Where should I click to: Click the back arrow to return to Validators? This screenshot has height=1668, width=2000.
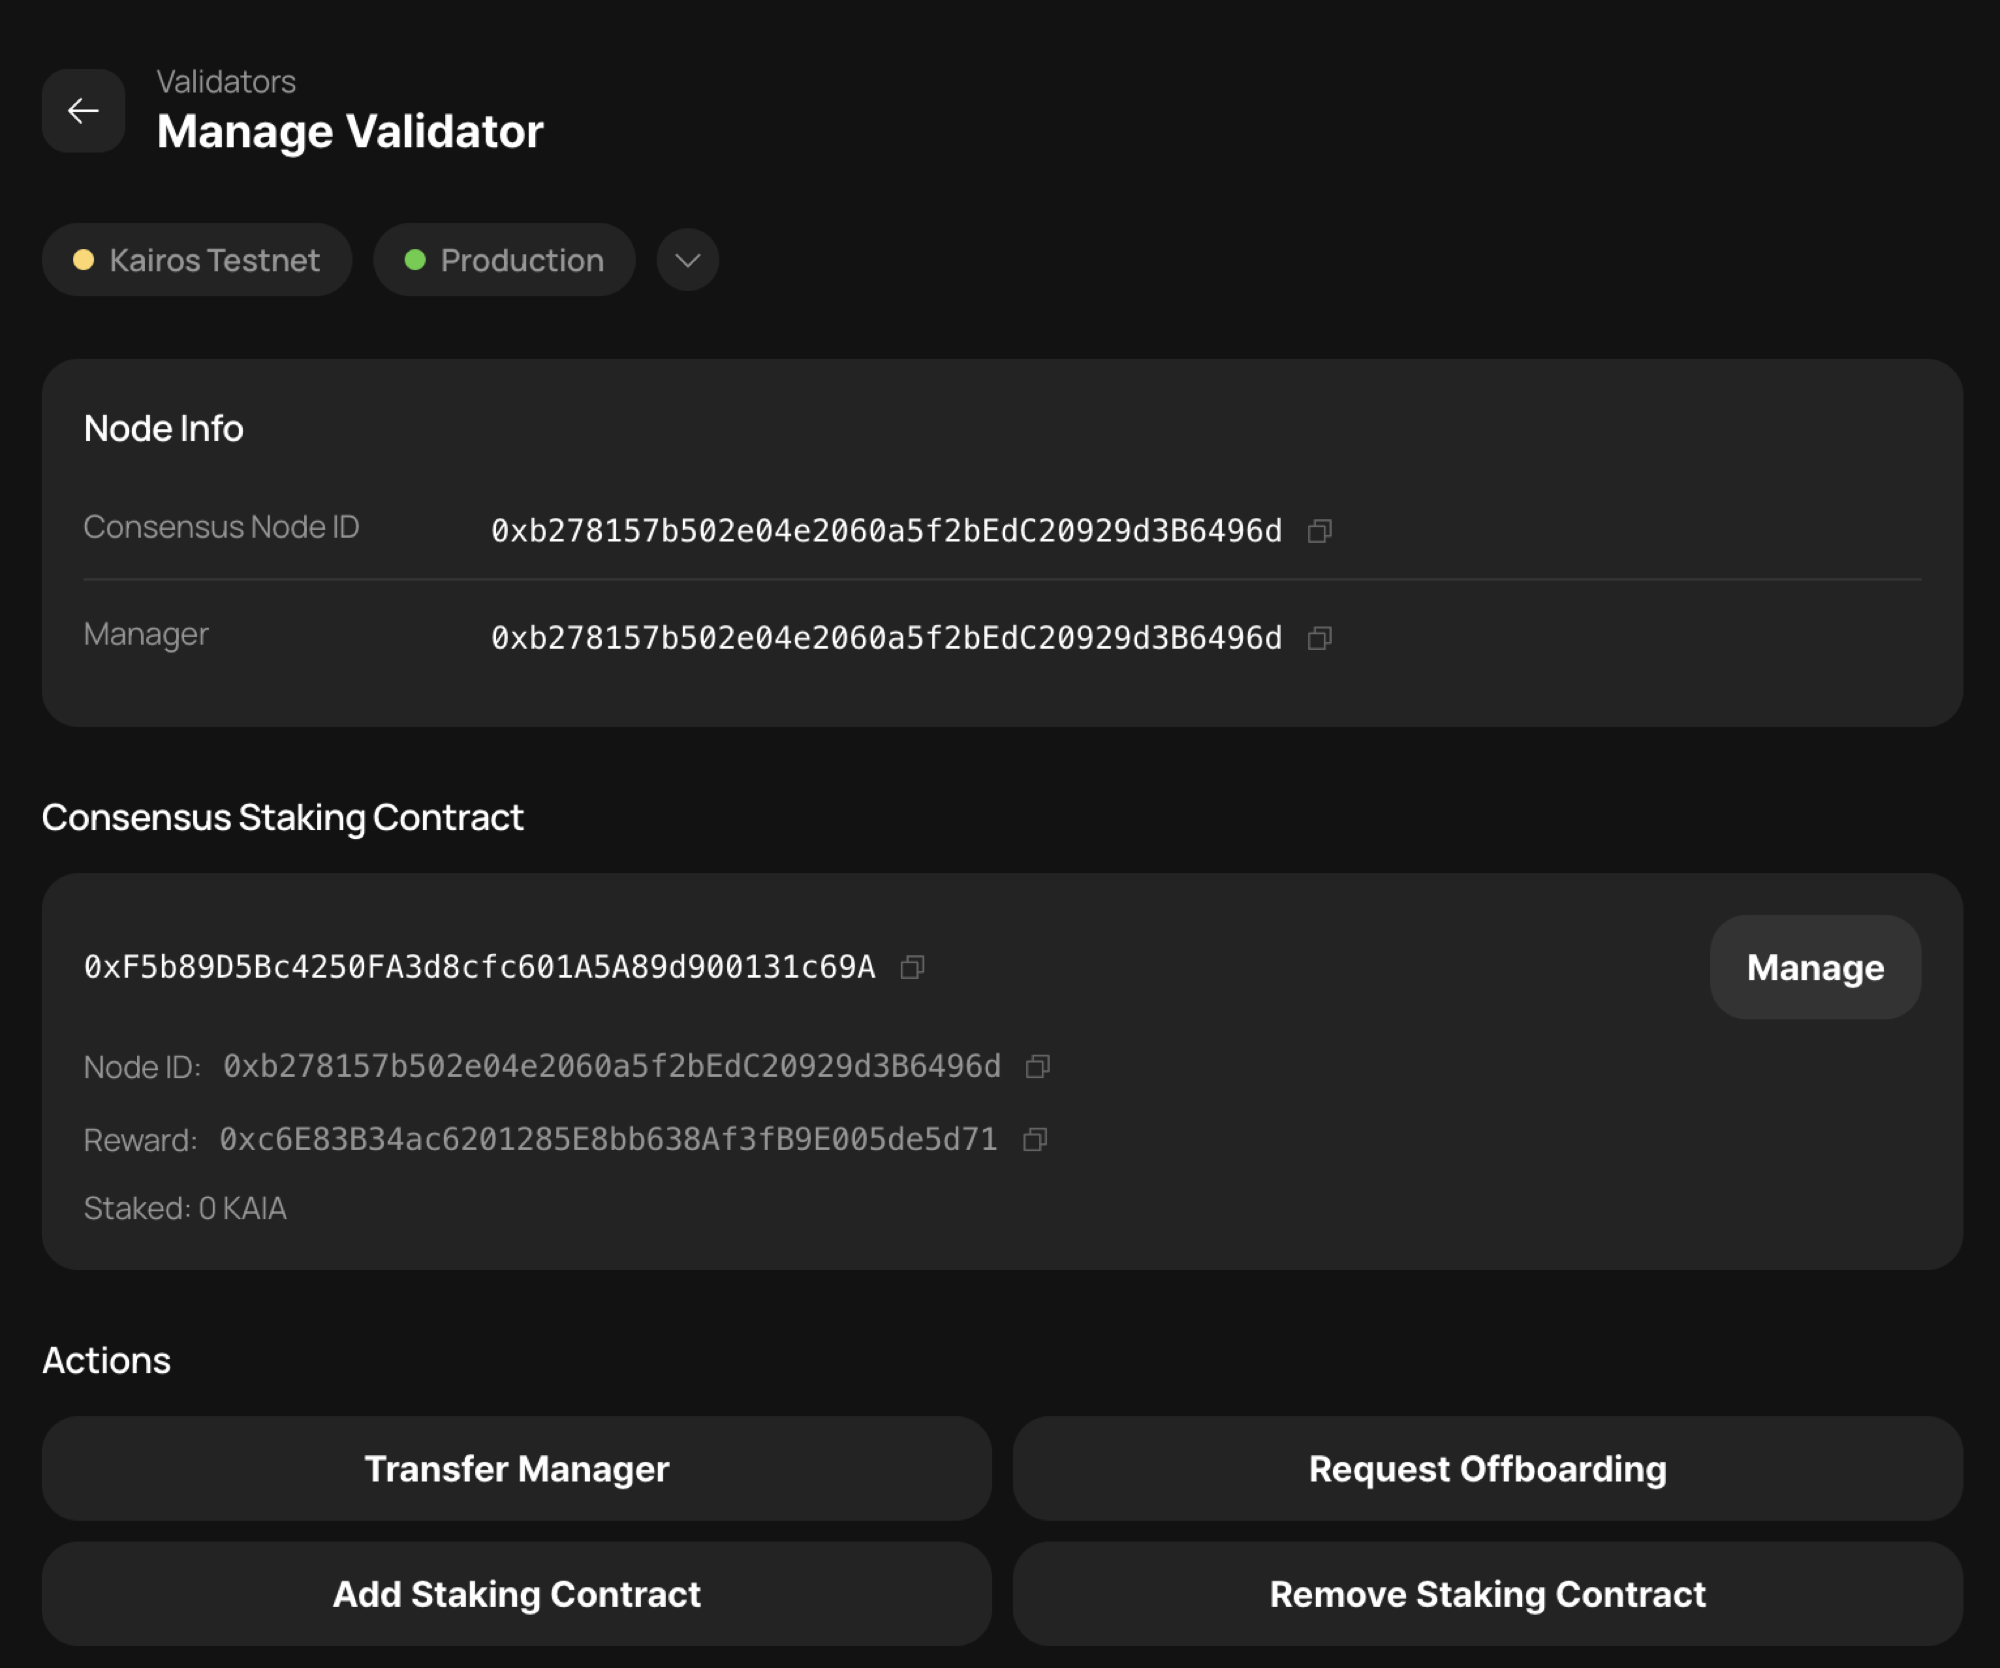click(x=83, y=111)
